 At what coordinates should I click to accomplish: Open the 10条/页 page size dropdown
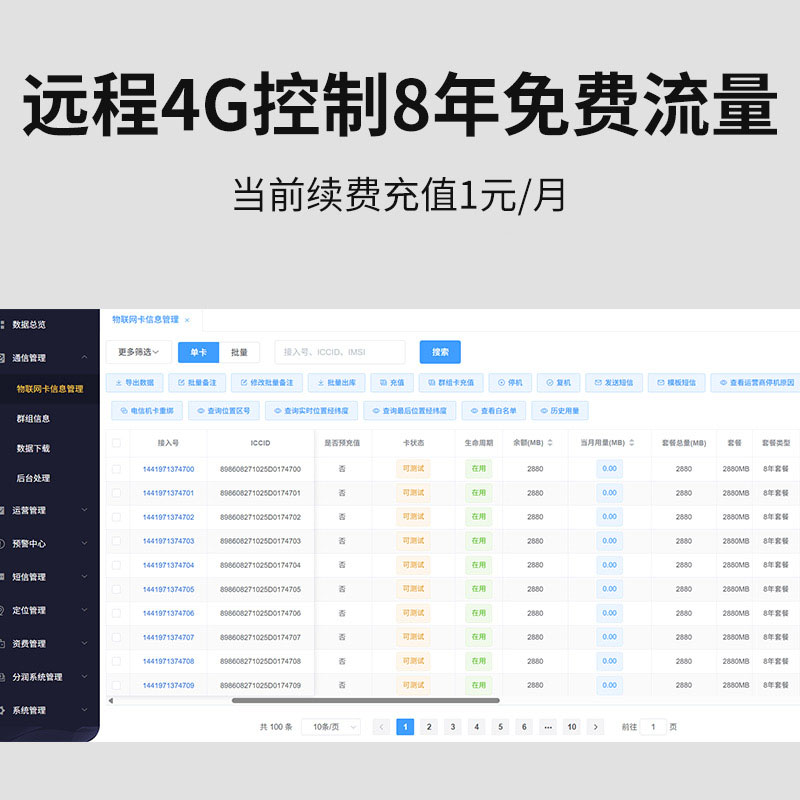tap(331, 727)
